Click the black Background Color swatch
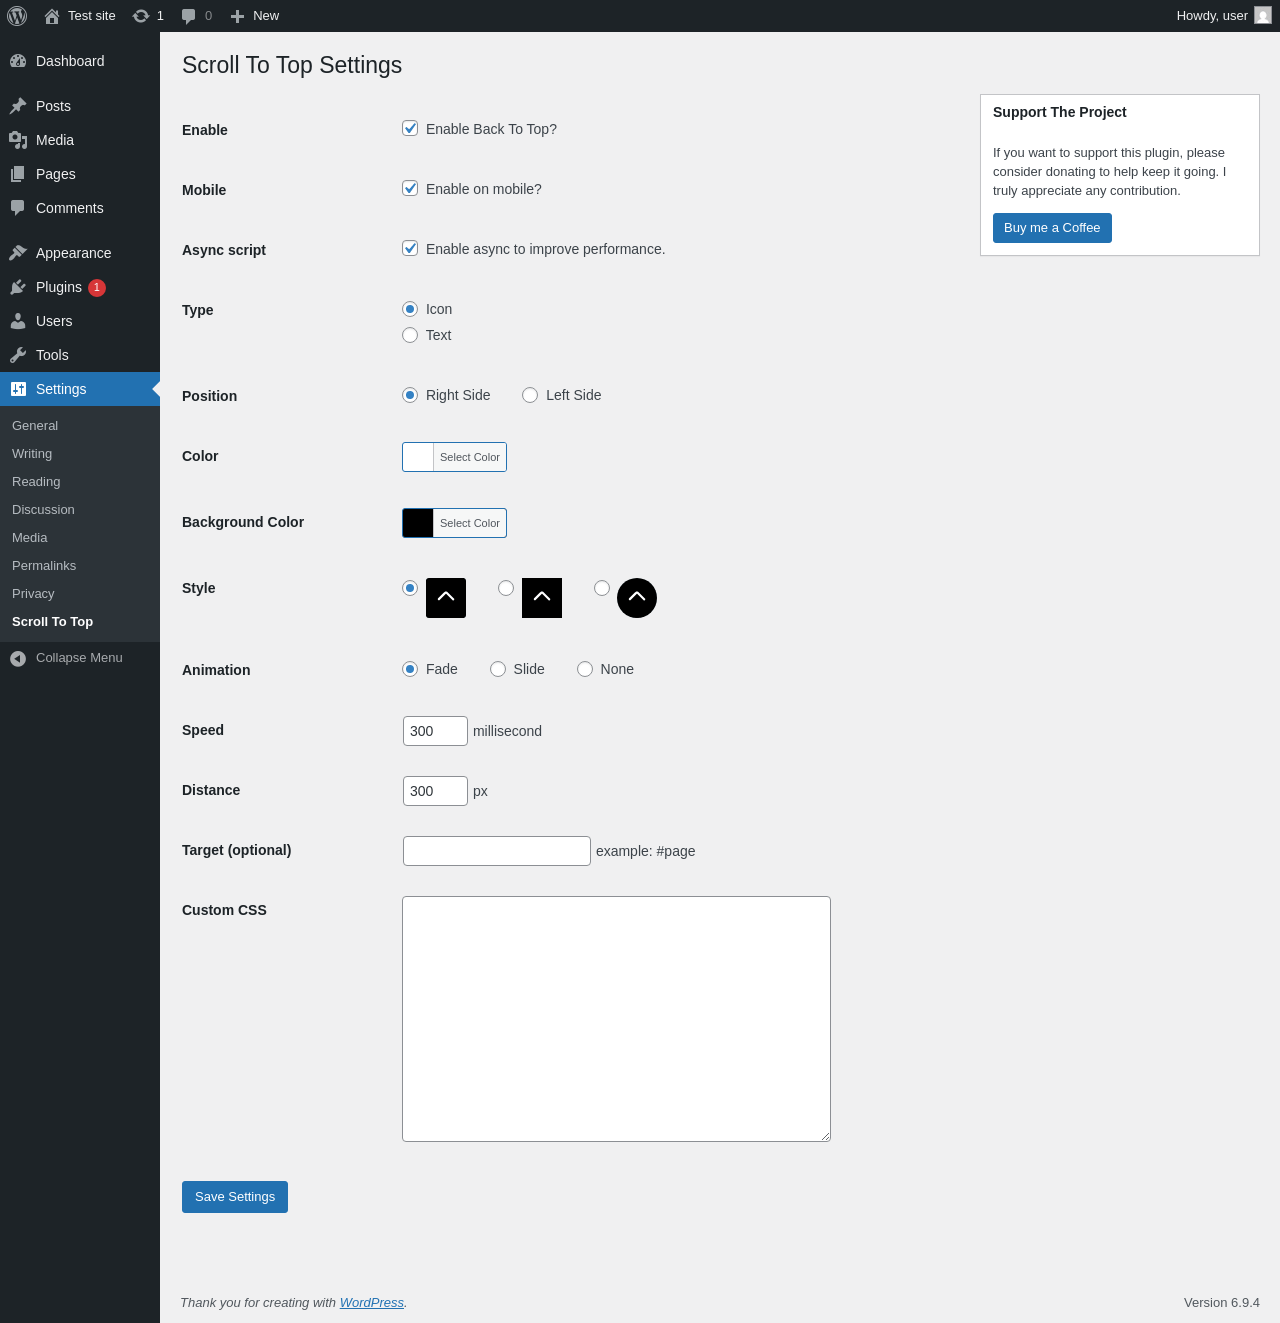Image resolution: width=1280 pixels, height=1323 pixels. point(418,523)
